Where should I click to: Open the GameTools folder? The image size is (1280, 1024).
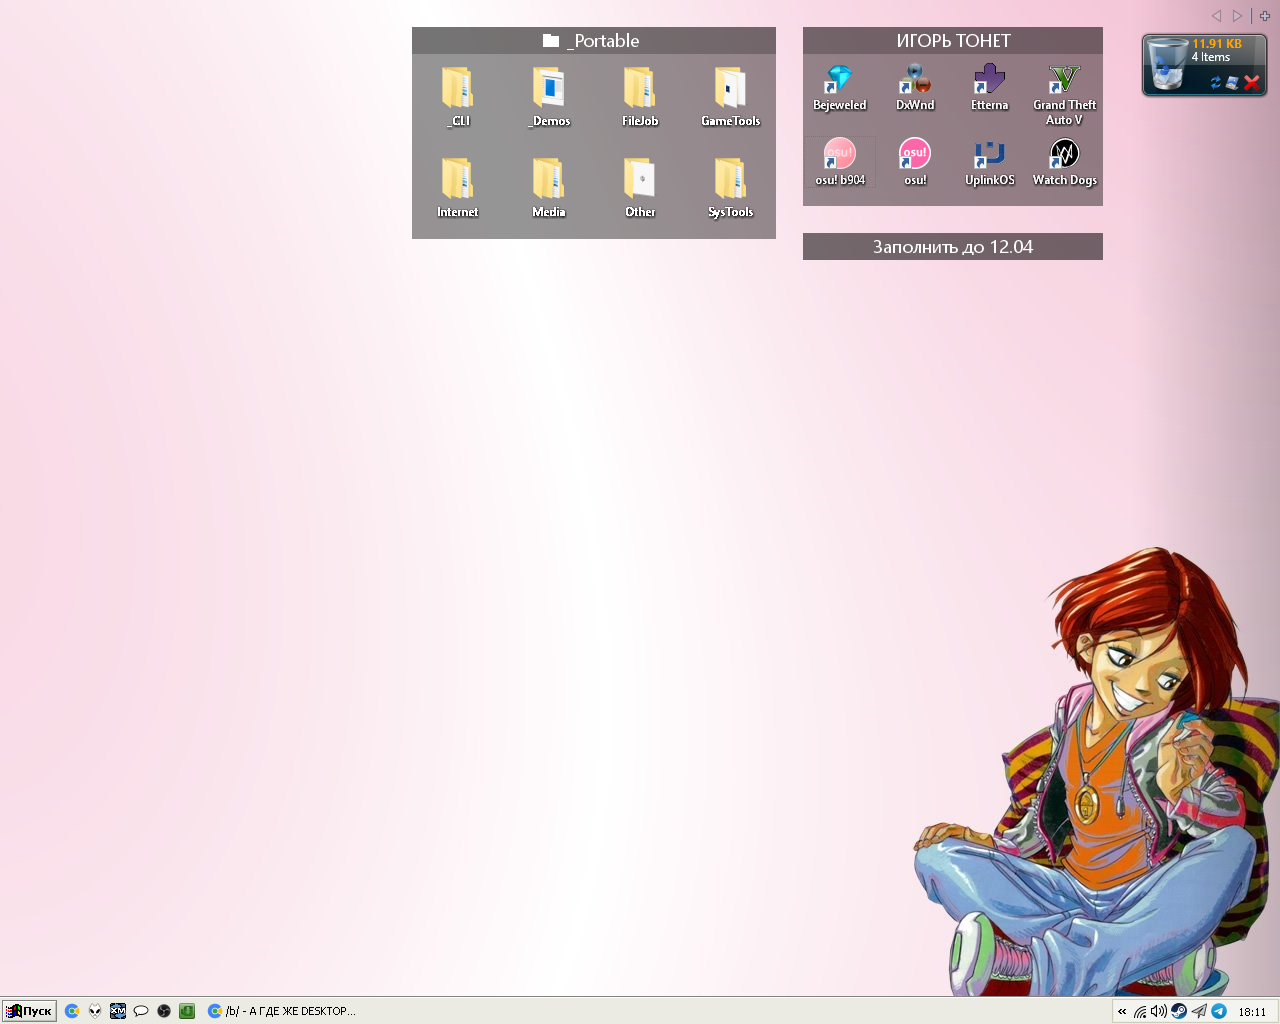click(731, 97)
